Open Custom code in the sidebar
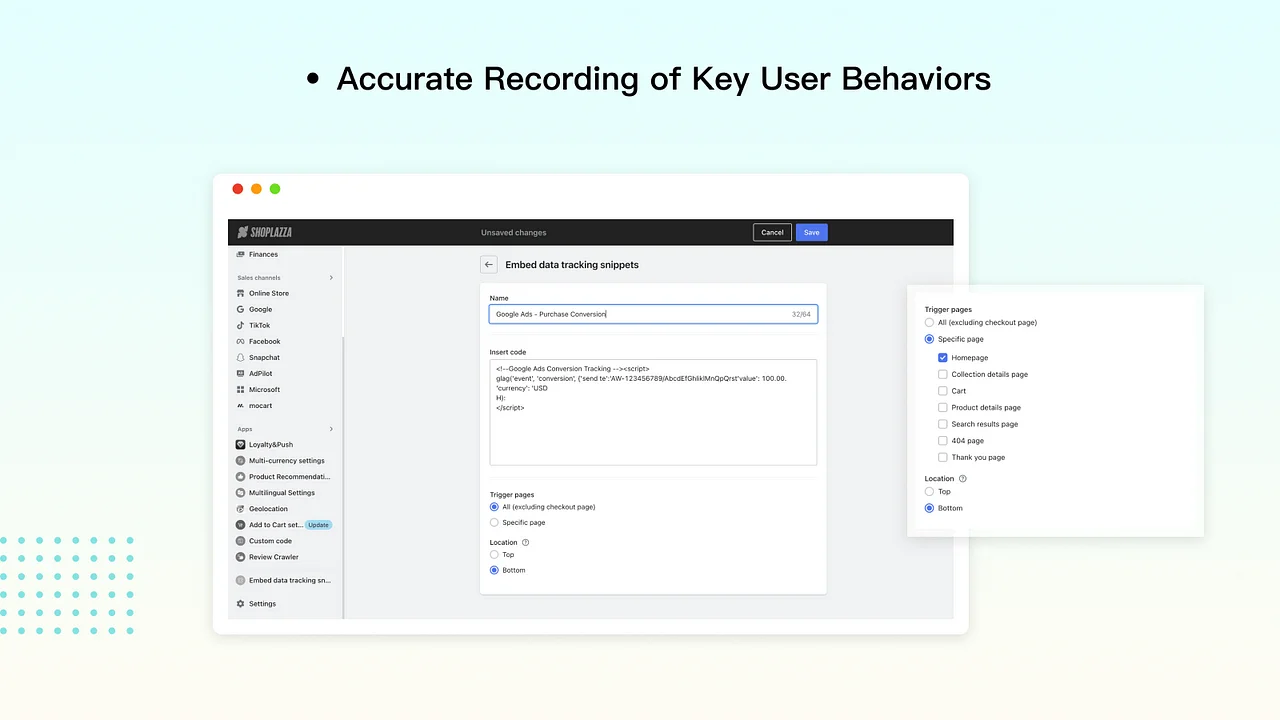Viewport: 1280px width, 720px height. tap(270, 541)
